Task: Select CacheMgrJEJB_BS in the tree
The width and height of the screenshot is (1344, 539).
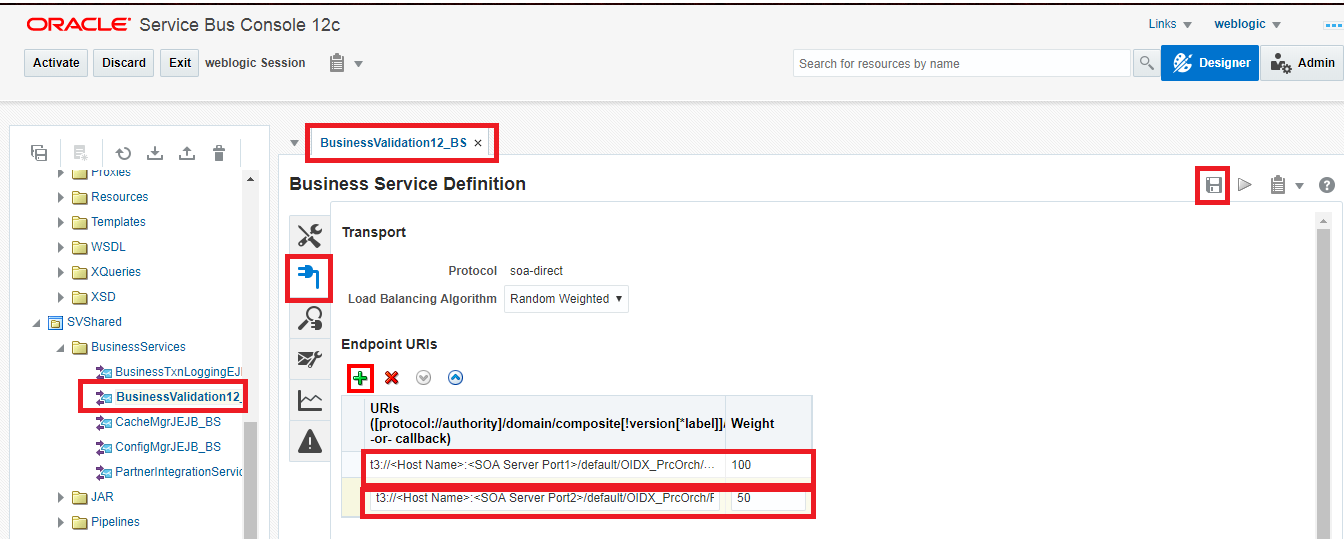Action: point(168,422)
